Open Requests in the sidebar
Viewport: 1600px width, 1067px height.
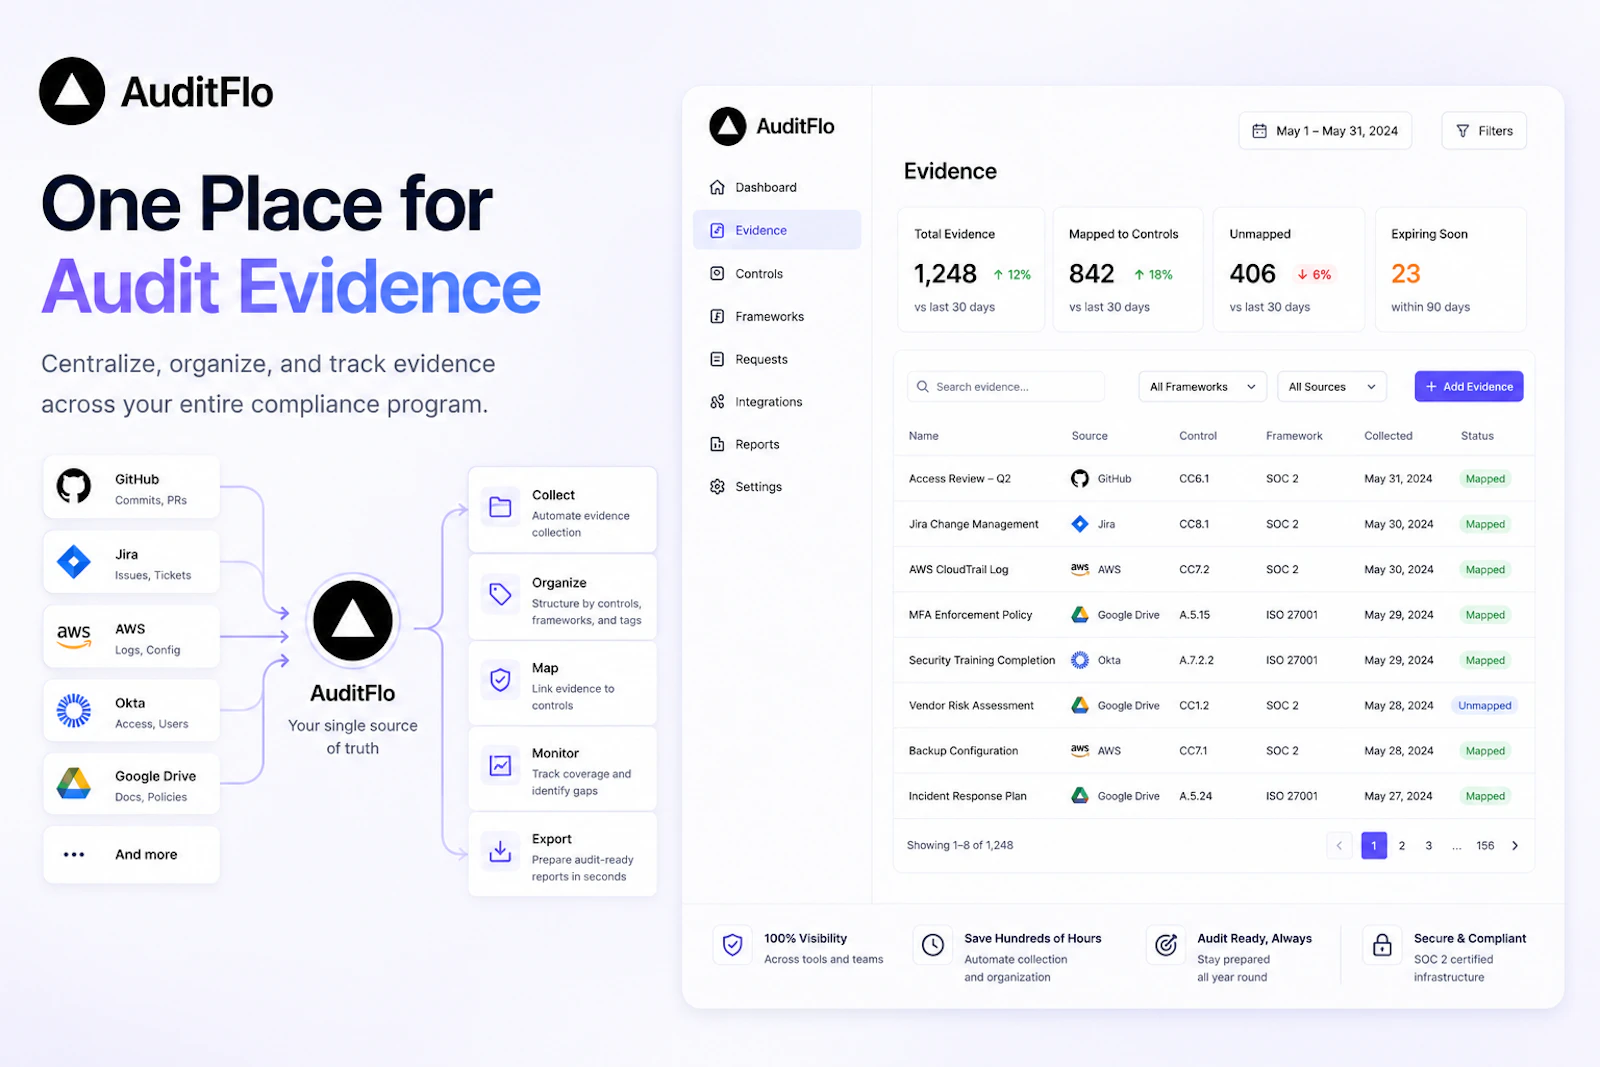click(x=777, y=359)
